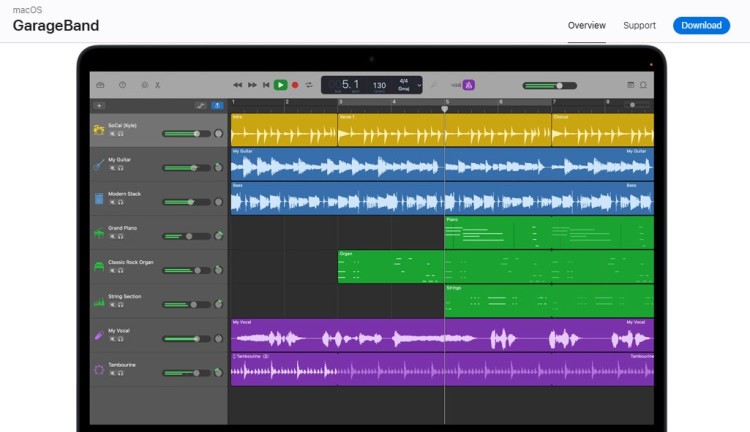750x432 pixels.
Task: Click the My Guitar track pan knob
Action: (219, 167)
